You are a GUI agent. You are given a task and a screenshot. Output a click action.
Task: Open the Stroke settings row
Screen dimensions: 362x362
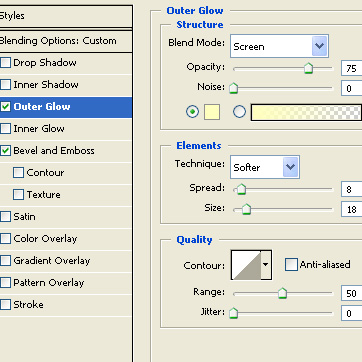pos(66,305)
